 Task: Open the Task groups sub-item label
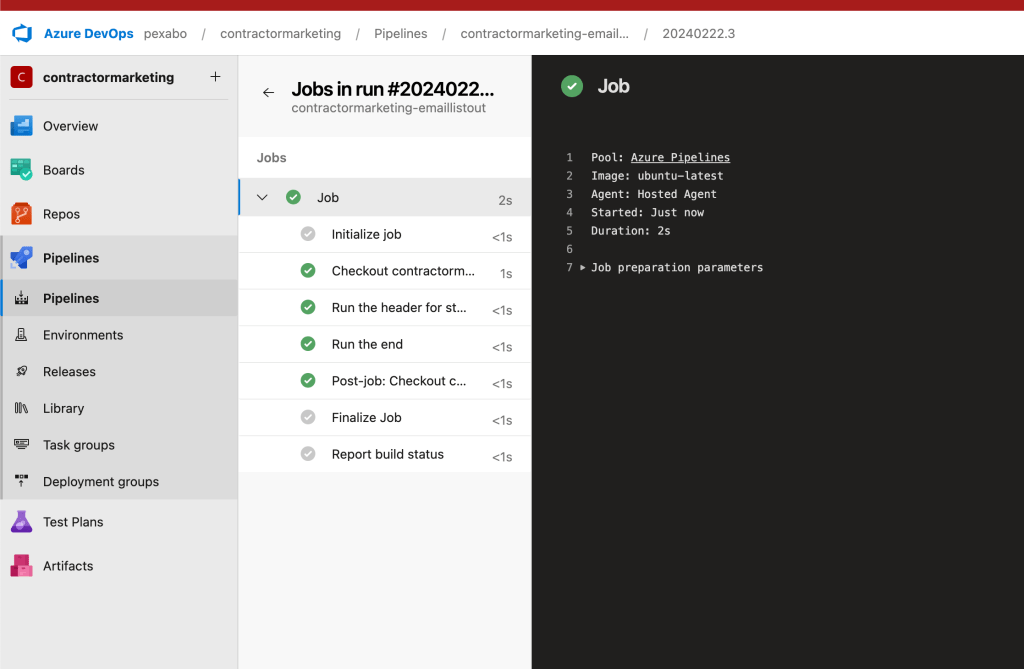tap(79, 445)
